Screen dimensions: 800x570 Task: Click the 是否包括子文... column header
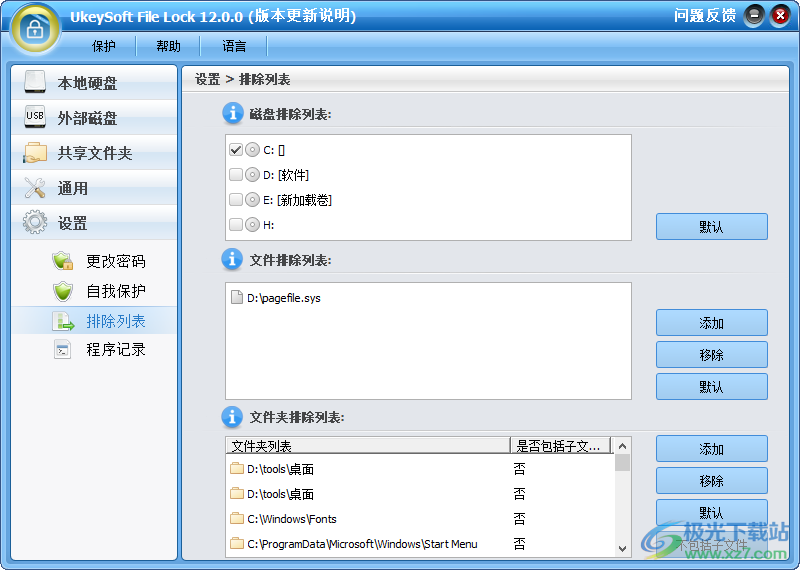coord(561,446)
